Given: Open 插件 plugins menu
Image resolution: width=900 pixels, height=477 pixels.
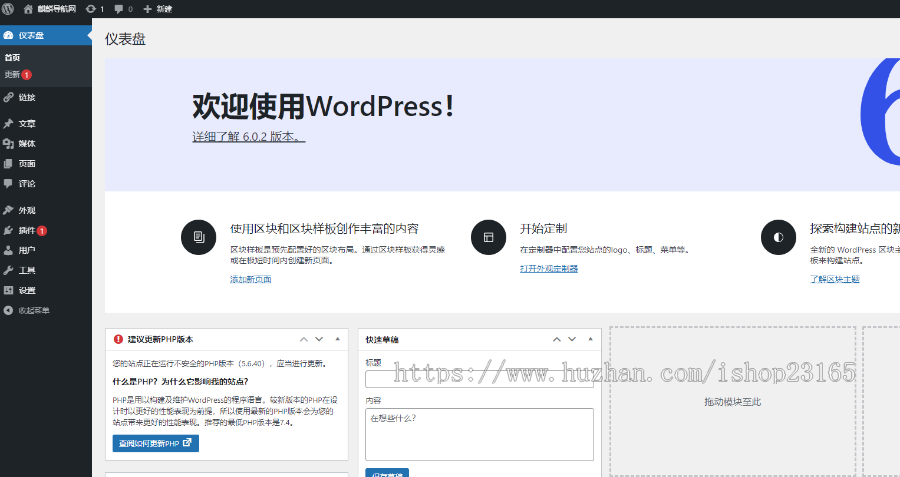Looking at the screenshot, I should coord(46,230).
